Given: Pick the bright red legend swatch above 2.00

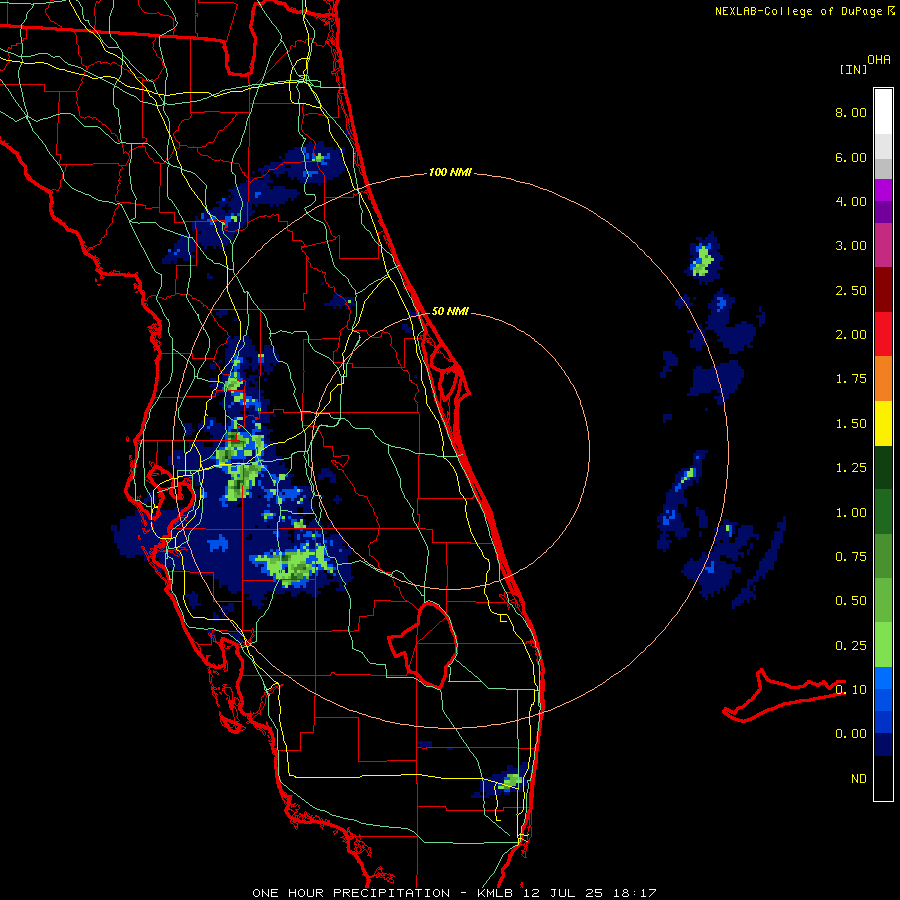Looking at the screenshot, I should (x=883, y=334).
